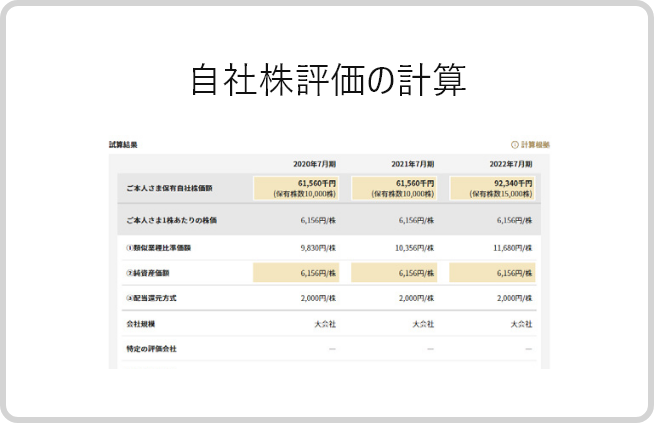Click the ご本人さま保有自社株価額 row label
This screenshot has width=654, height=423.
tap(169, 188)
